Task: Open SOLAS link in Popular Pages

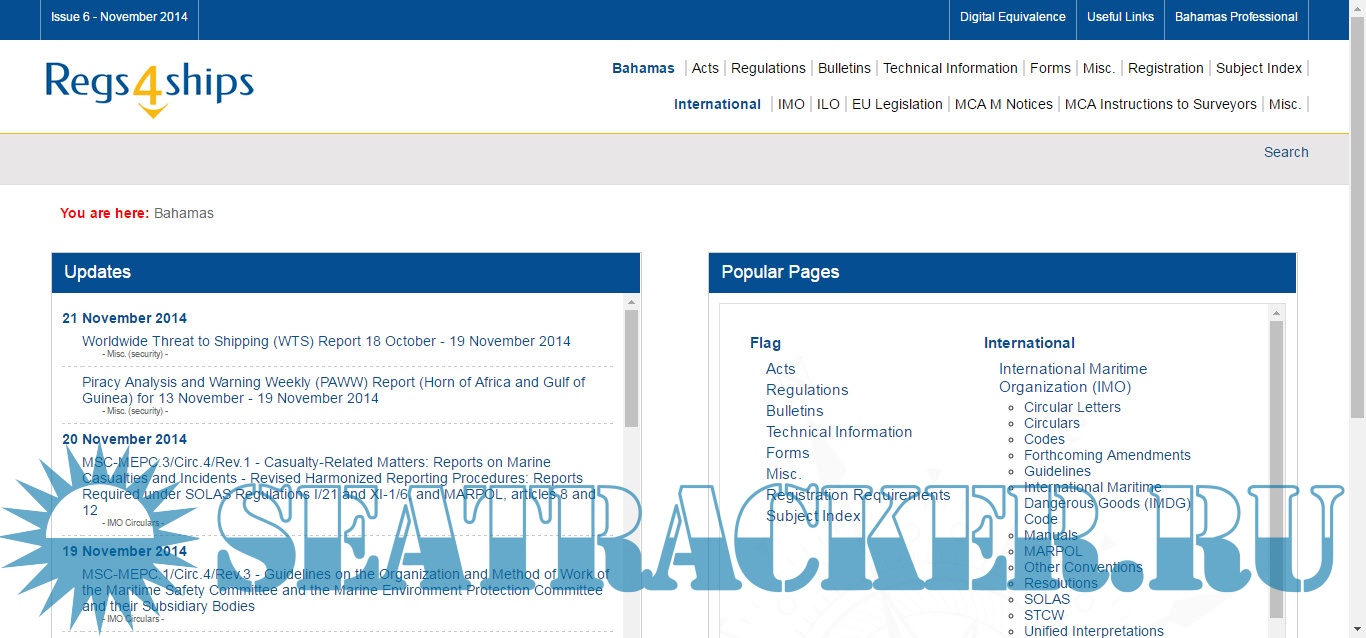Action: pos(1046,599)
